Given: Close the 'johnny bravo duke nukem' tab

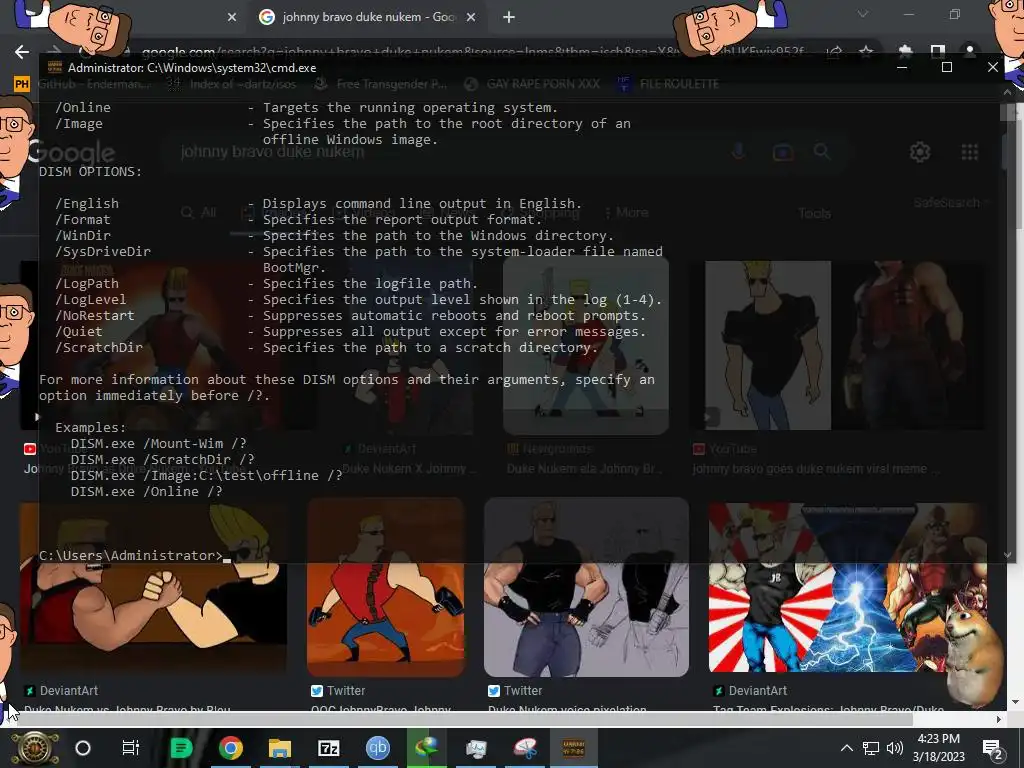Looking at the screenshot, I should coord(471,18).
